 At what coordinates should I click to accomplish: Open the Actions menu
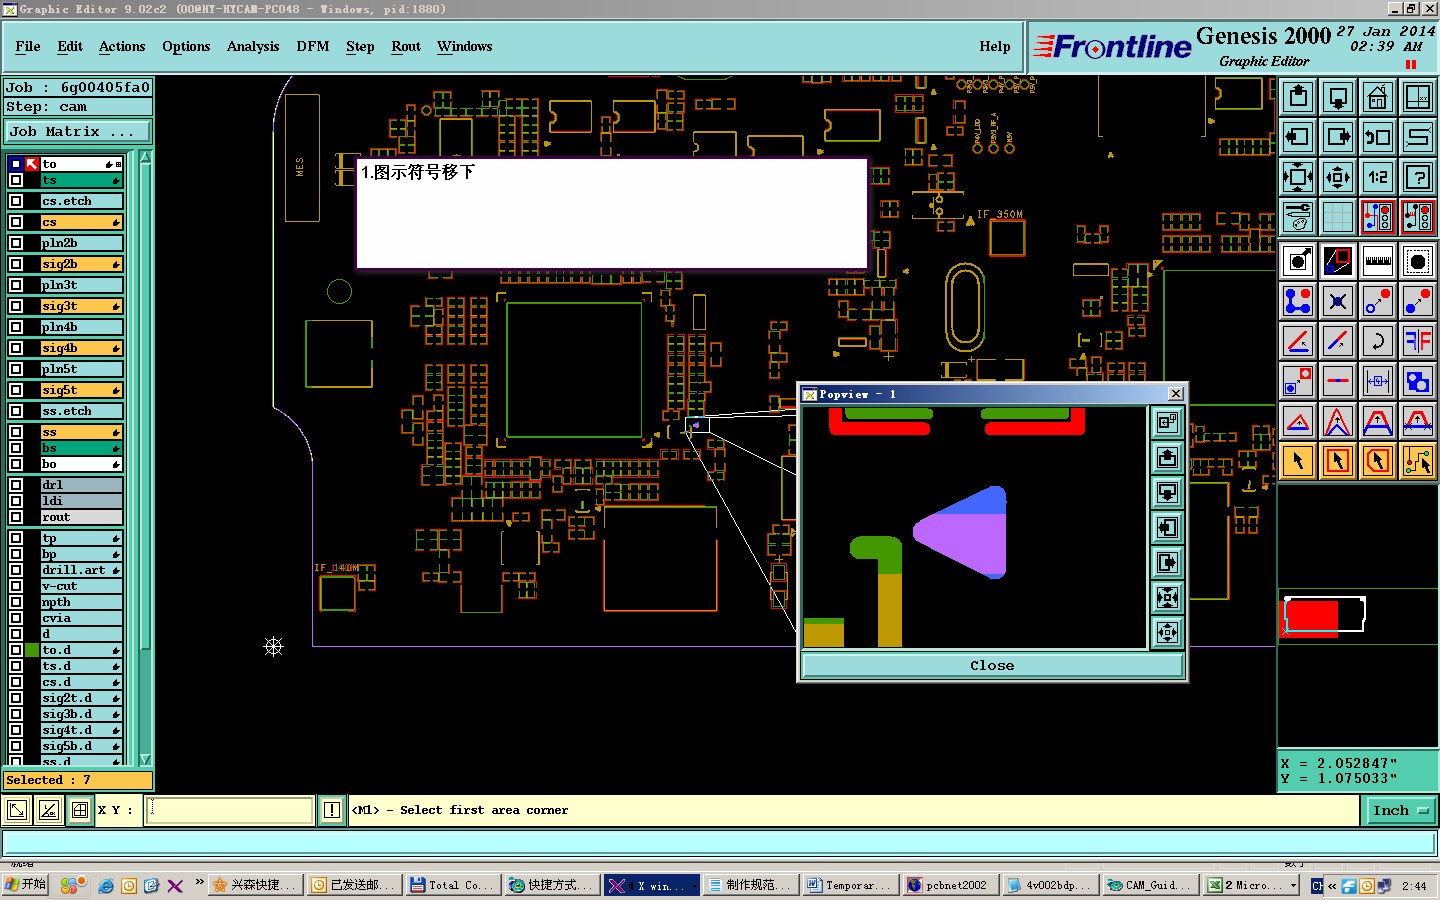point(122,46)
